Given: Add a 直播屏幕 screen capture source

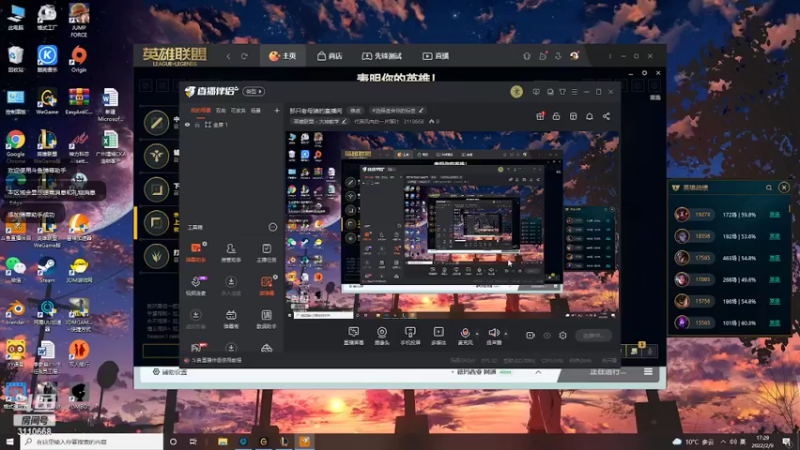Looking at the screenshot, I should 354,336.
